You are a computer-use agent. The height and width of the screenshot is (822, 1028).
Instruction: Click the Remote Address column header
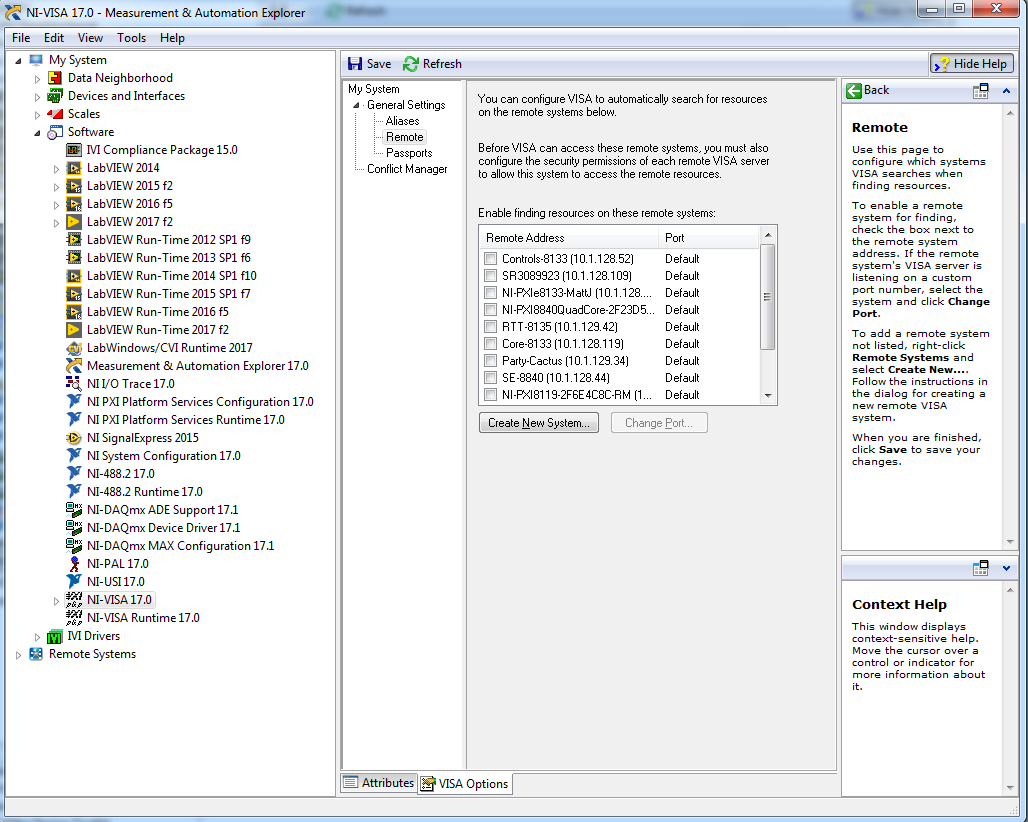[568, 238]
